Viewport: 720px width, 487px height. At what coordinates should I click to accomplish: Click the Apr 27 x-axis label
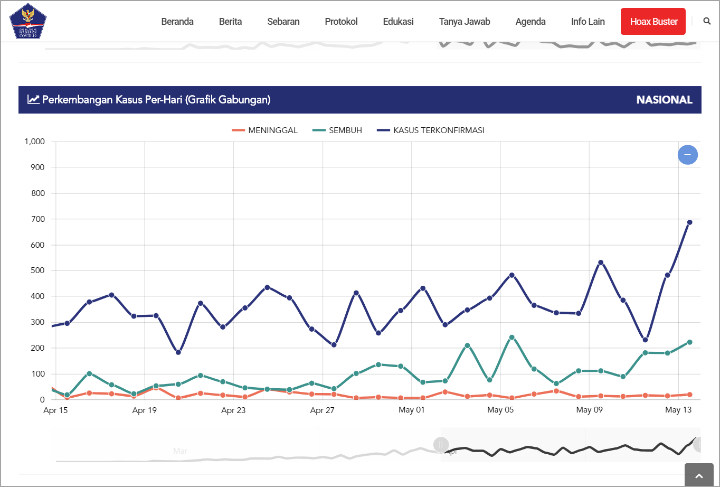322,410
